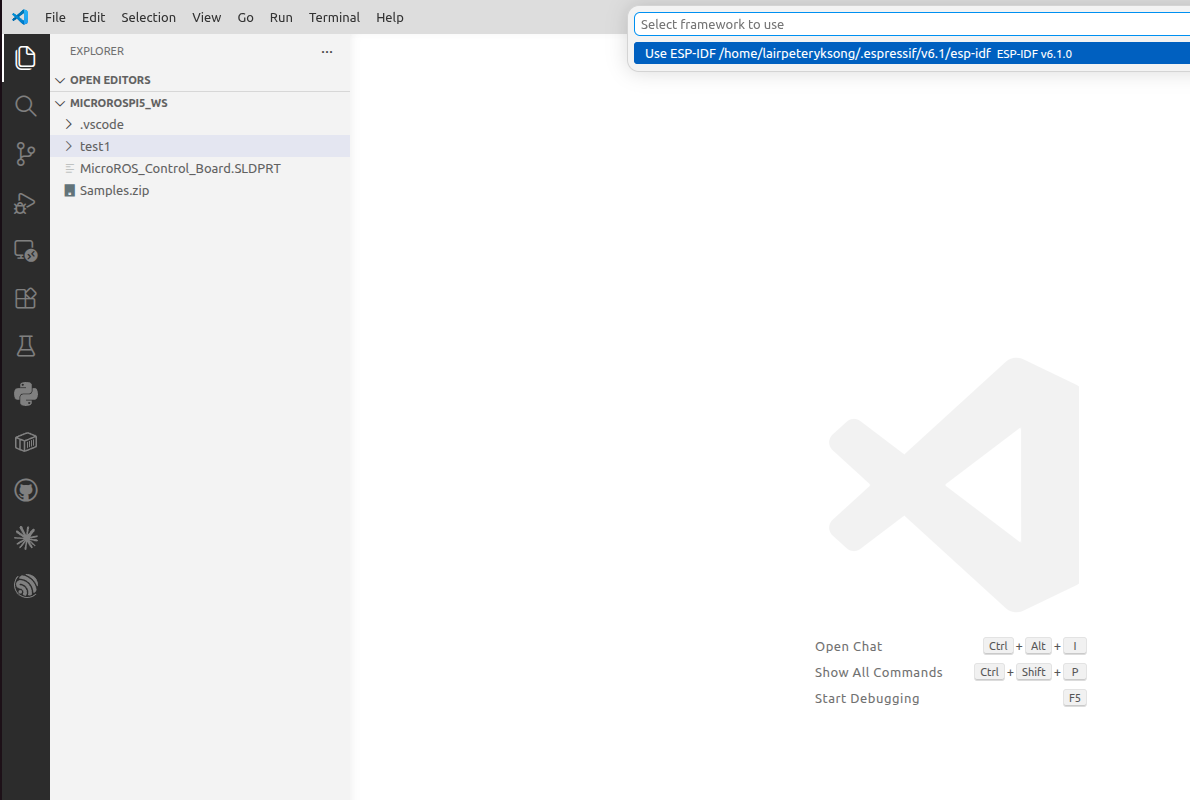Screen dimensions: 1190x800
Task: Click the Show All Commands hint
Action: (879, 672)
